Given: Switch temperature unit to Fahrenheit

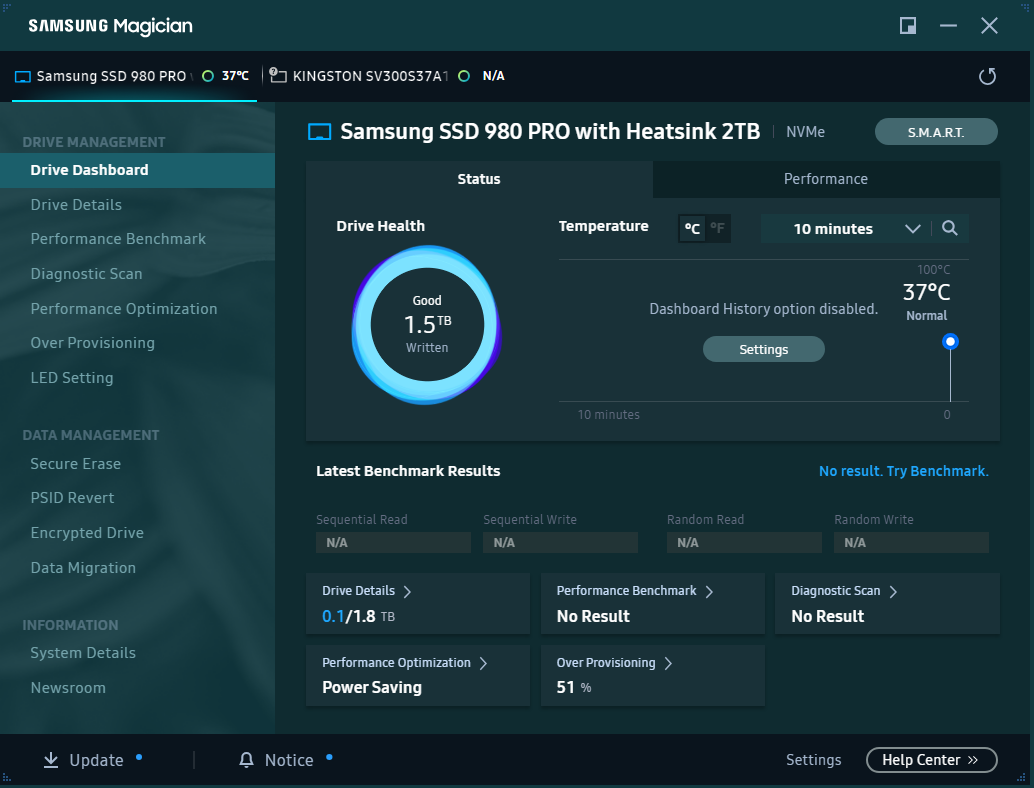Looking at the screenshot, I should 717,229.
